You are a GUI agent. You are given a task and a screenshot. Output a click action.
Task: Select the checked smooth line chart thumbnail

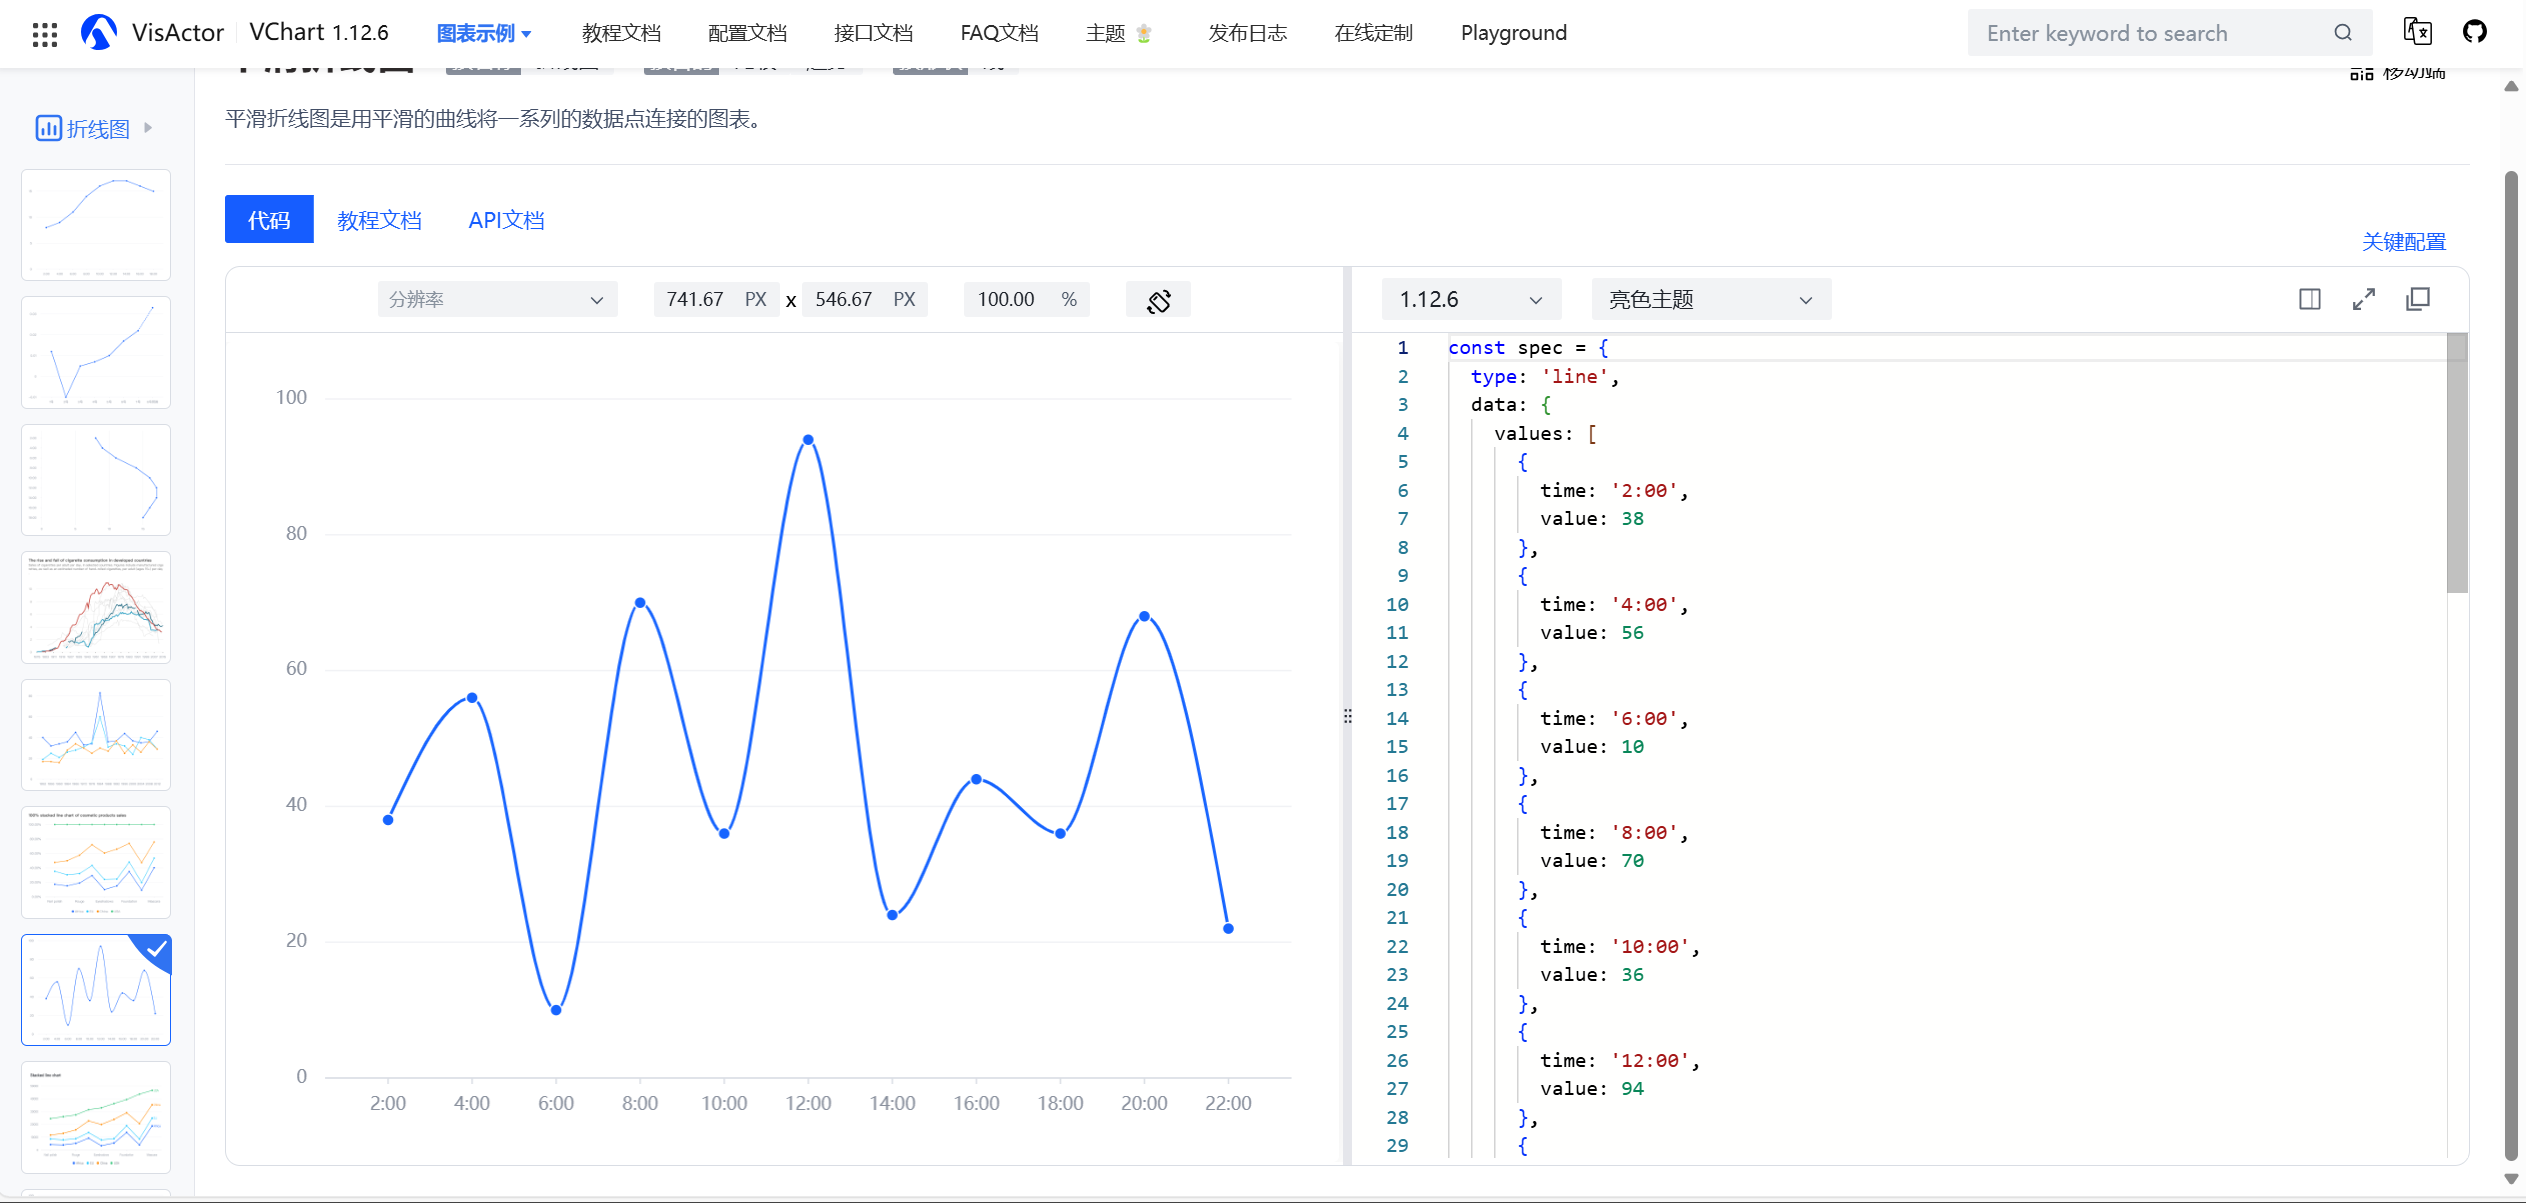(x=95, y=989)
